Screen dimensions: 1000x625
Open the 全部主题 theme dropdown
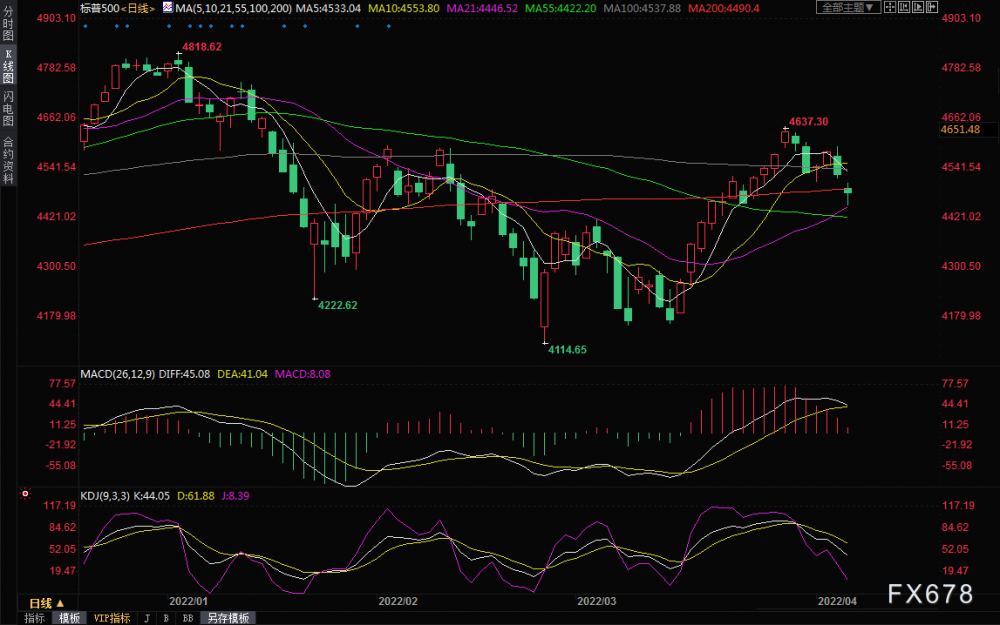pyautogui.click(x=848, y=7)
